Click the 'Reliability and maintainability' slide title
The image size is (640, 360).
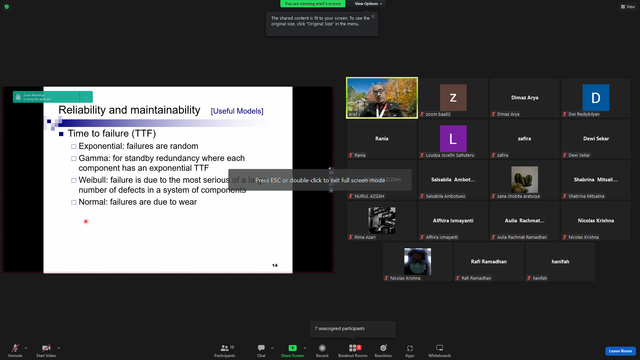click(x=129, y=110)
